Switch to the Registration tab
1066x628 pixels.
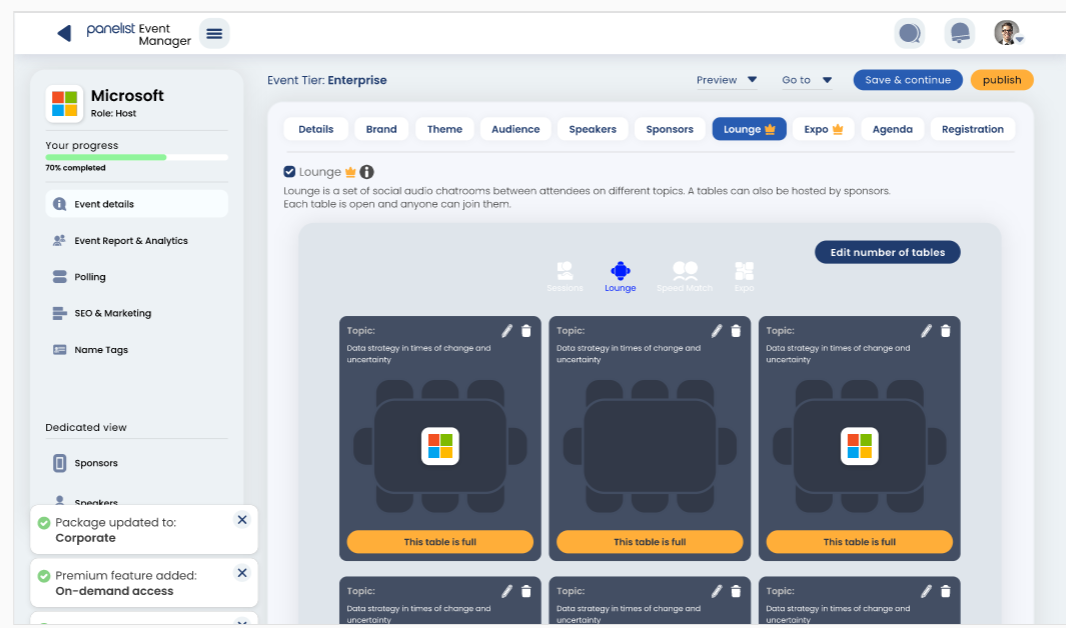972,129
